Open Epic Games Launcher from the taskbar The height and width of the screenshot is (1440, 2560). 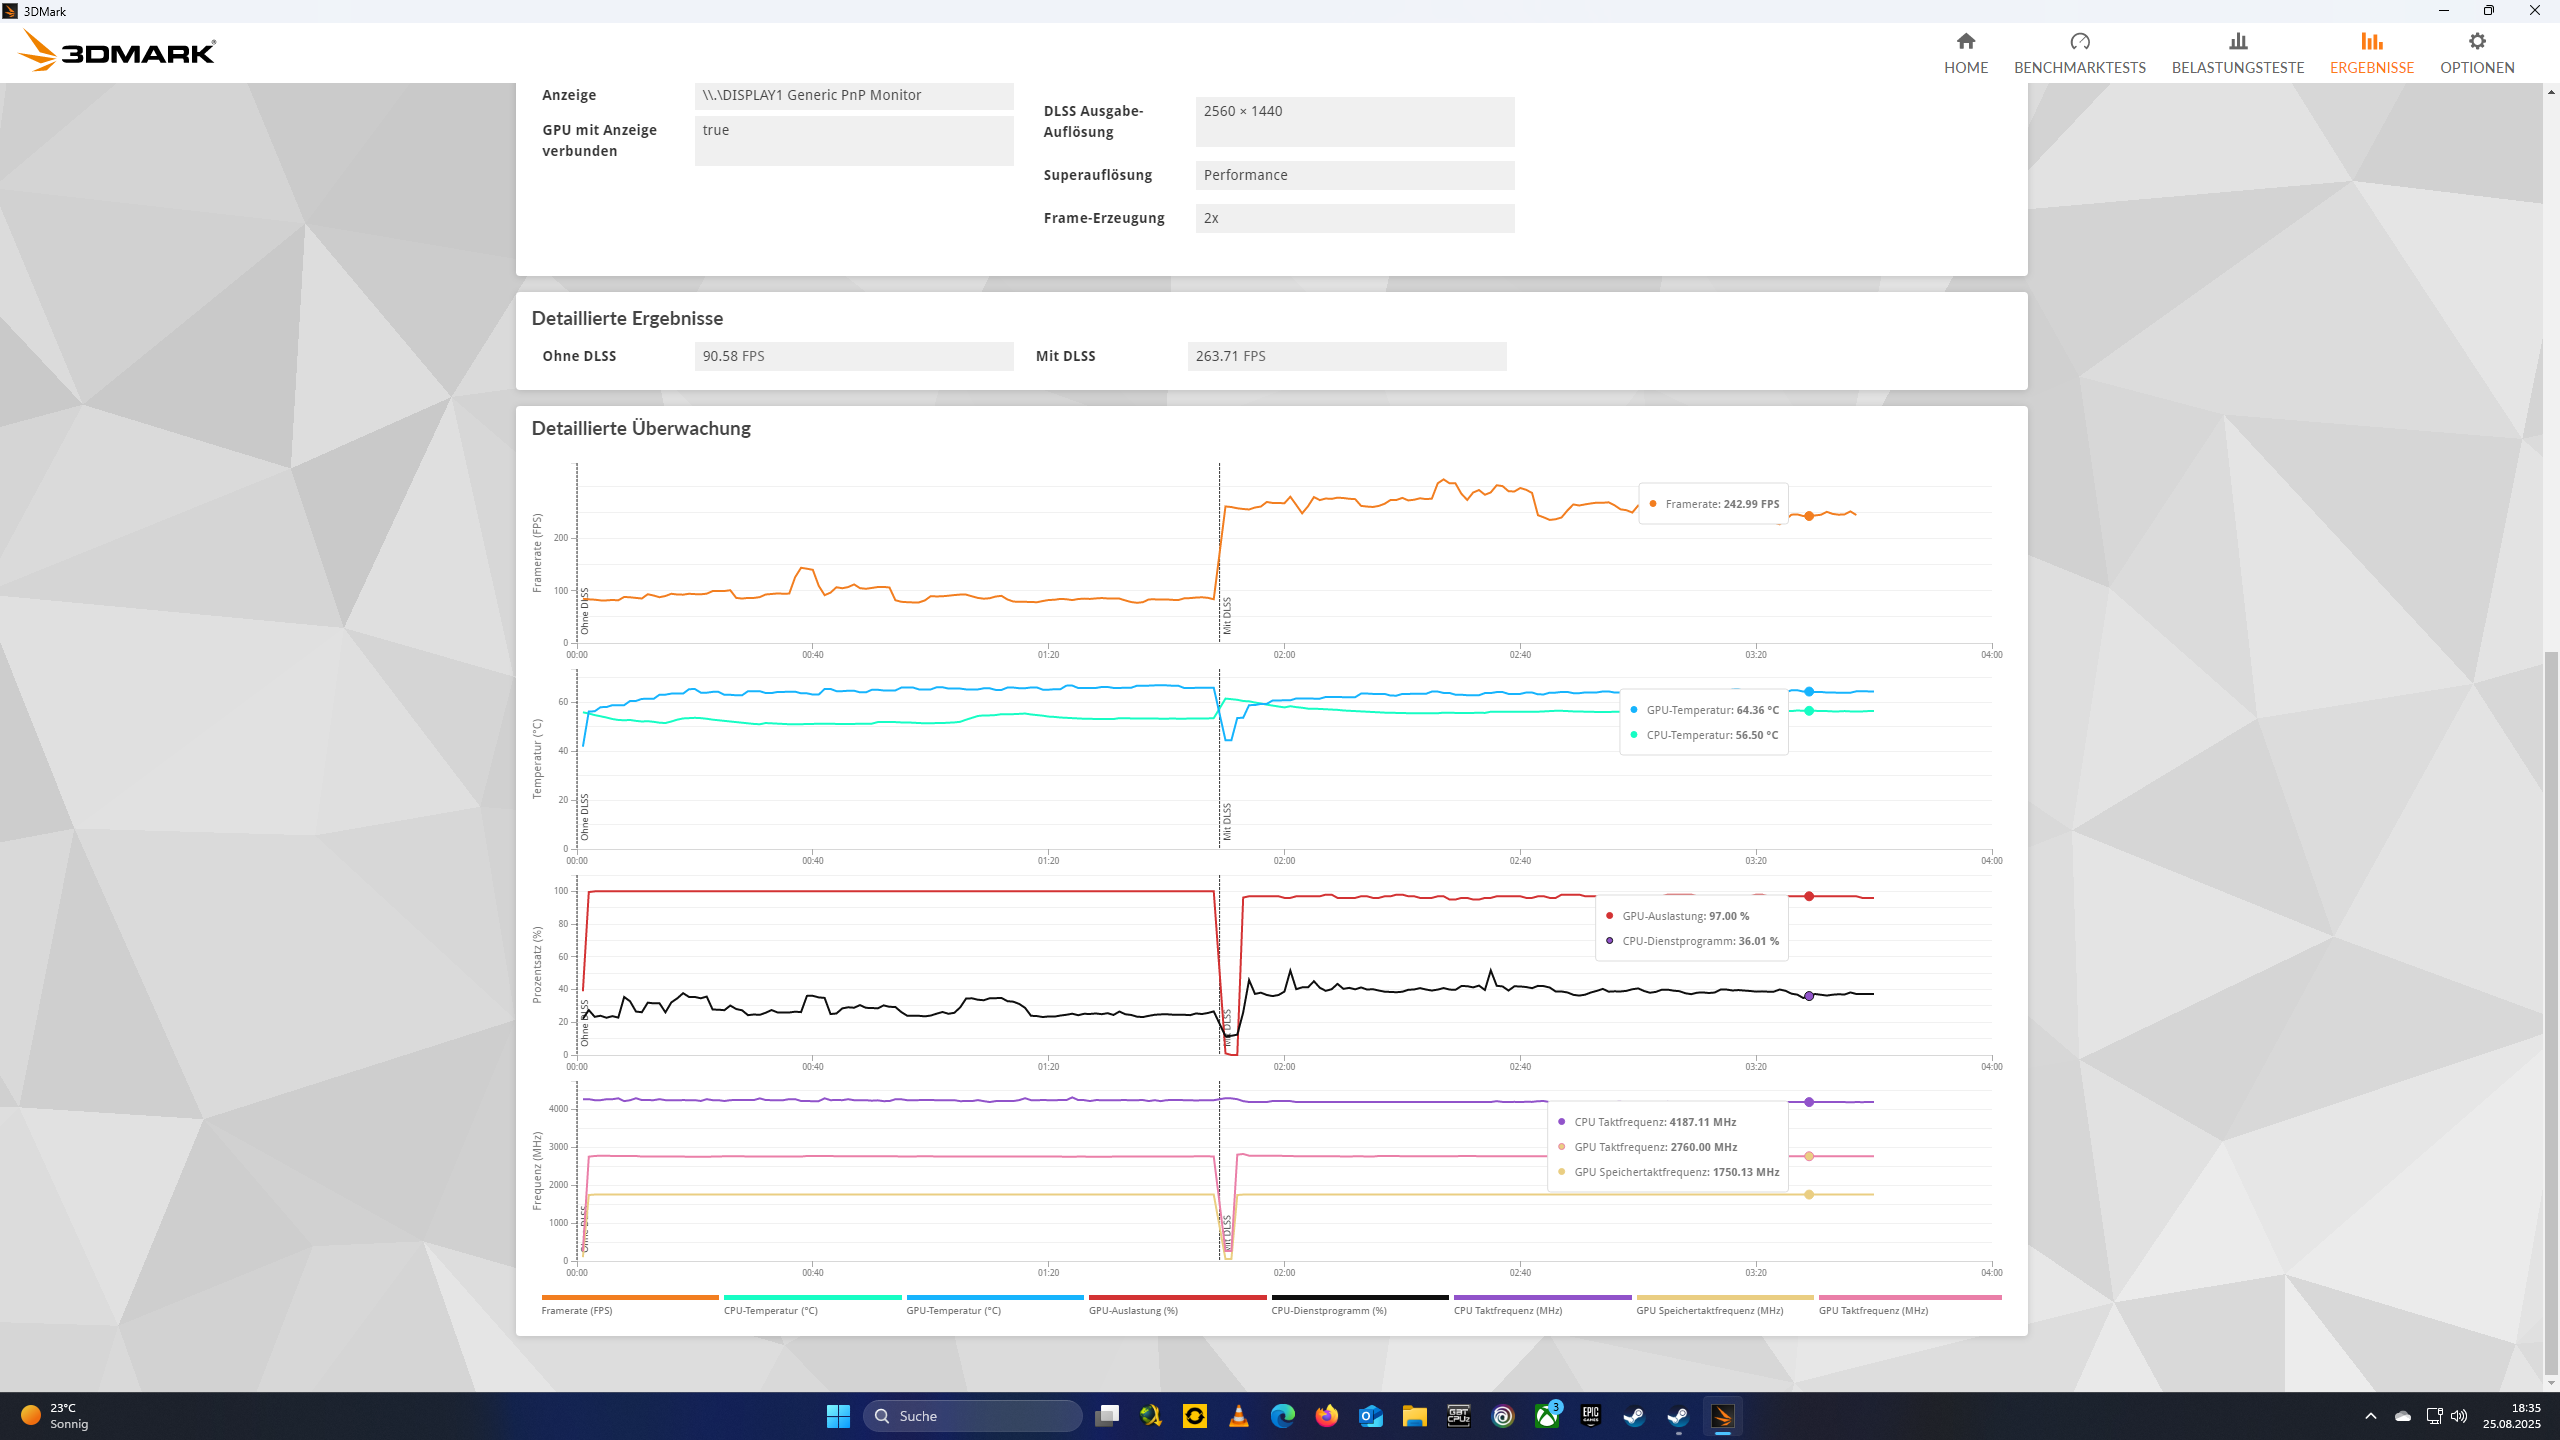pyautogui.click(x=1591, y=1416)
